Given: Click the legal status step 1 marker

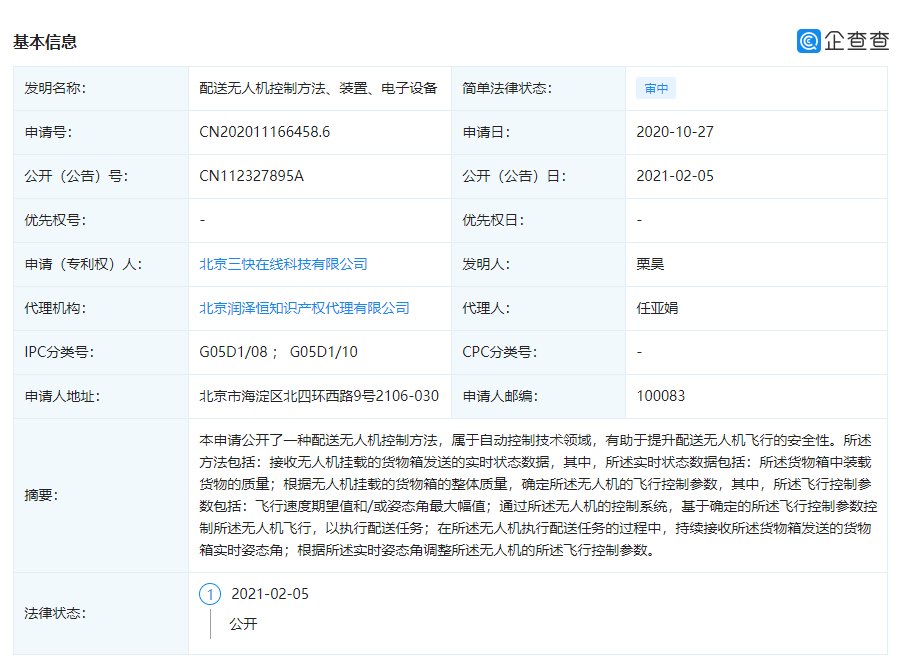Looking at the screenshot, I should [x=210, y=594].
